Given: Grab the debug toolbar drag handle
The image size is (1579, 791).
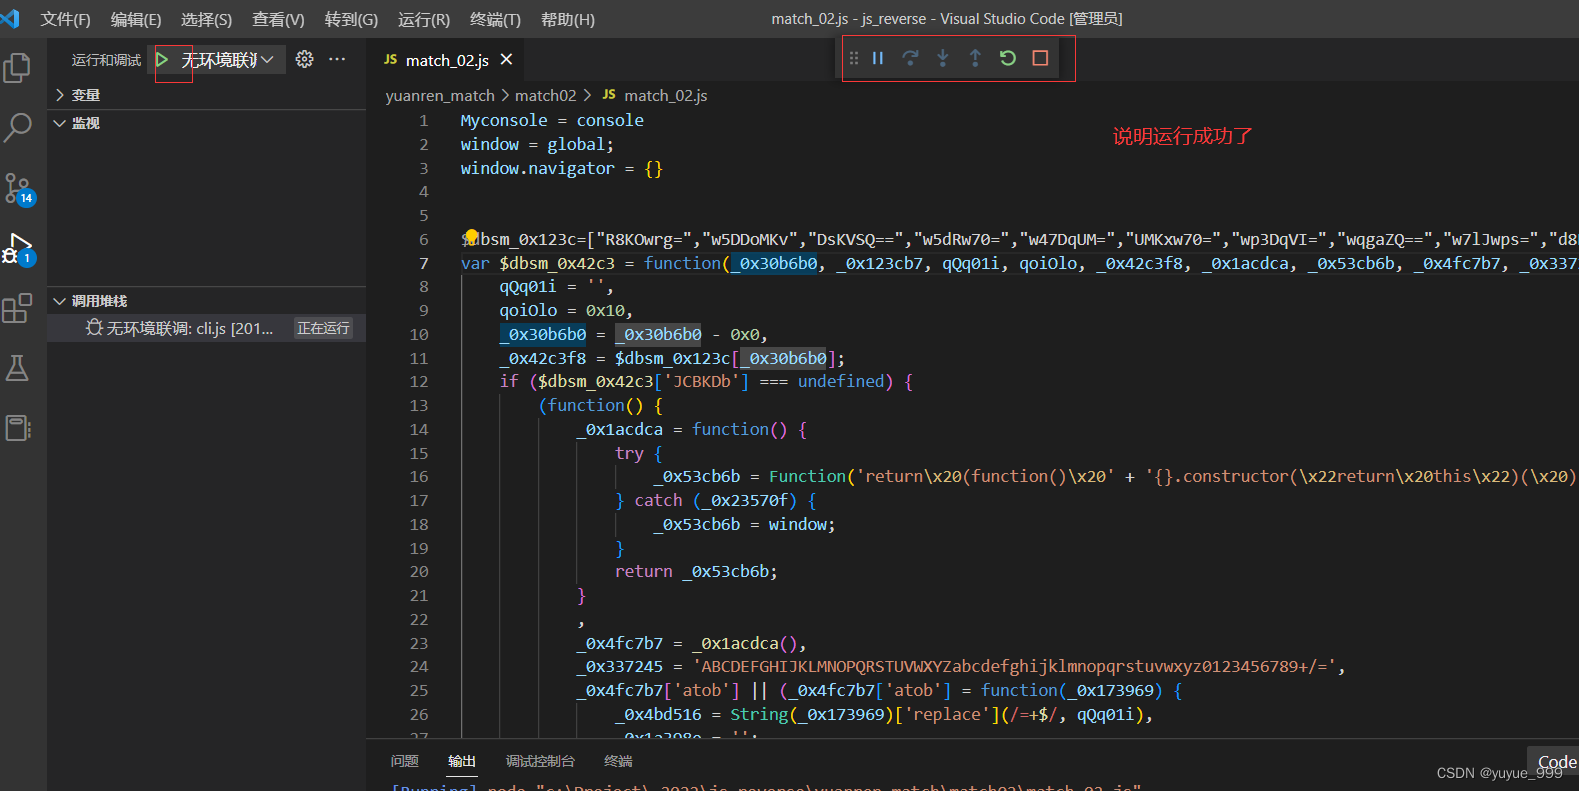Looking at the screenshot, I should 853,58.
